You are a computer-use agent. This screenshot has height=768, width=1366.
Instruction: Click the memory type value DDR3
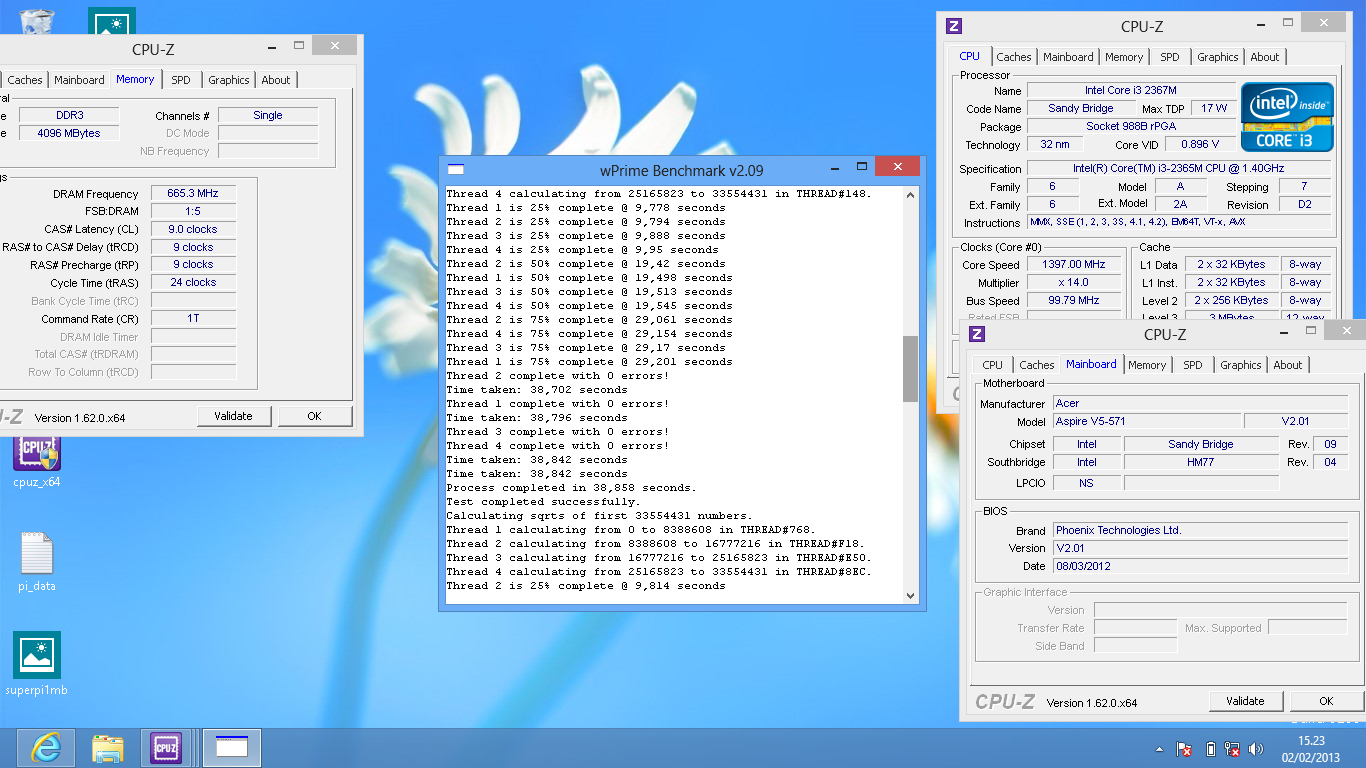point(68,115)
